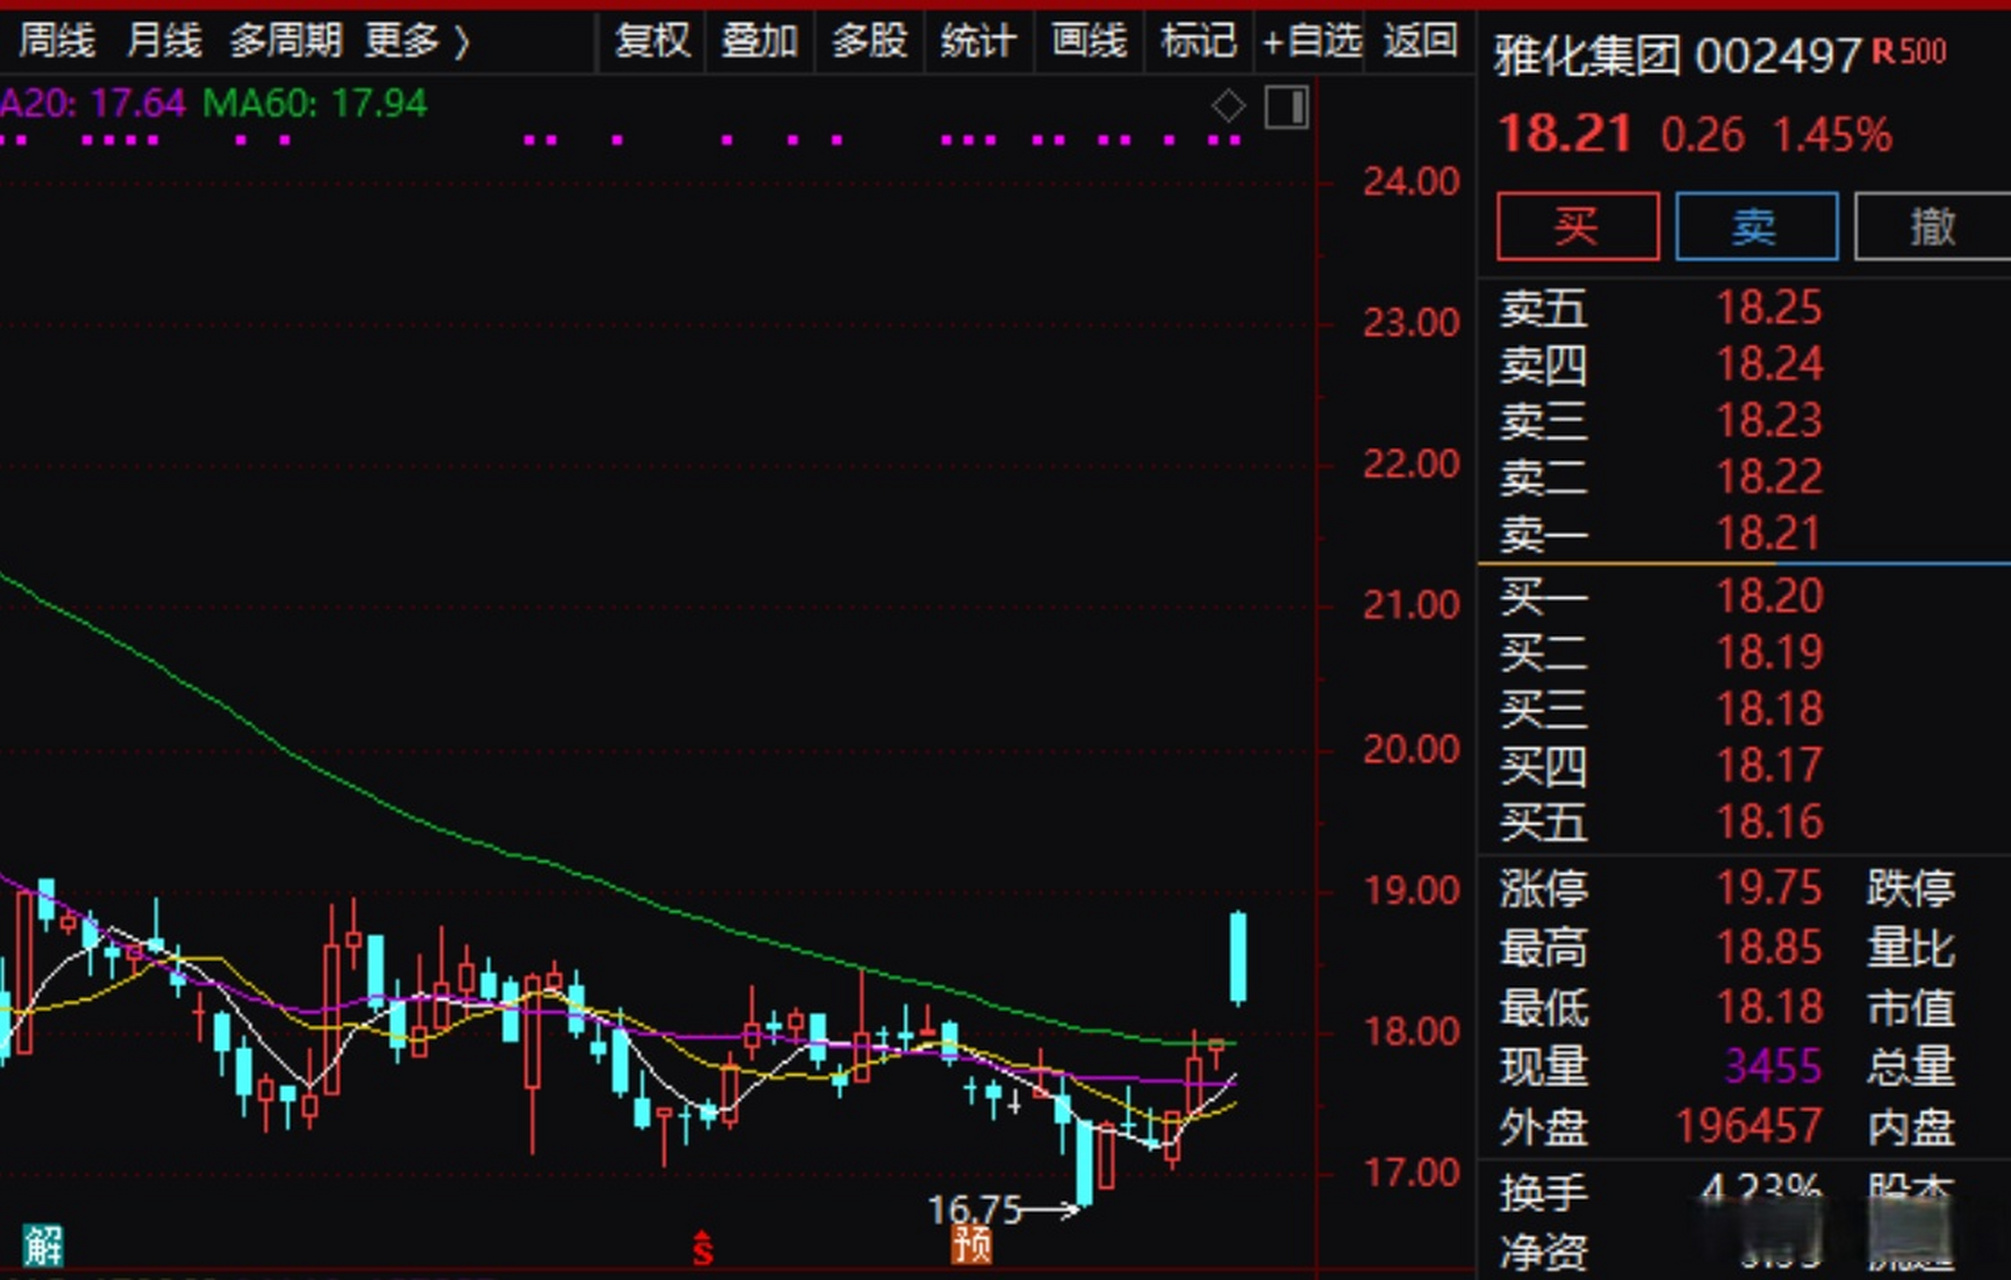
Task: Click the 涨停 value 19.75
Action: 1769,887
